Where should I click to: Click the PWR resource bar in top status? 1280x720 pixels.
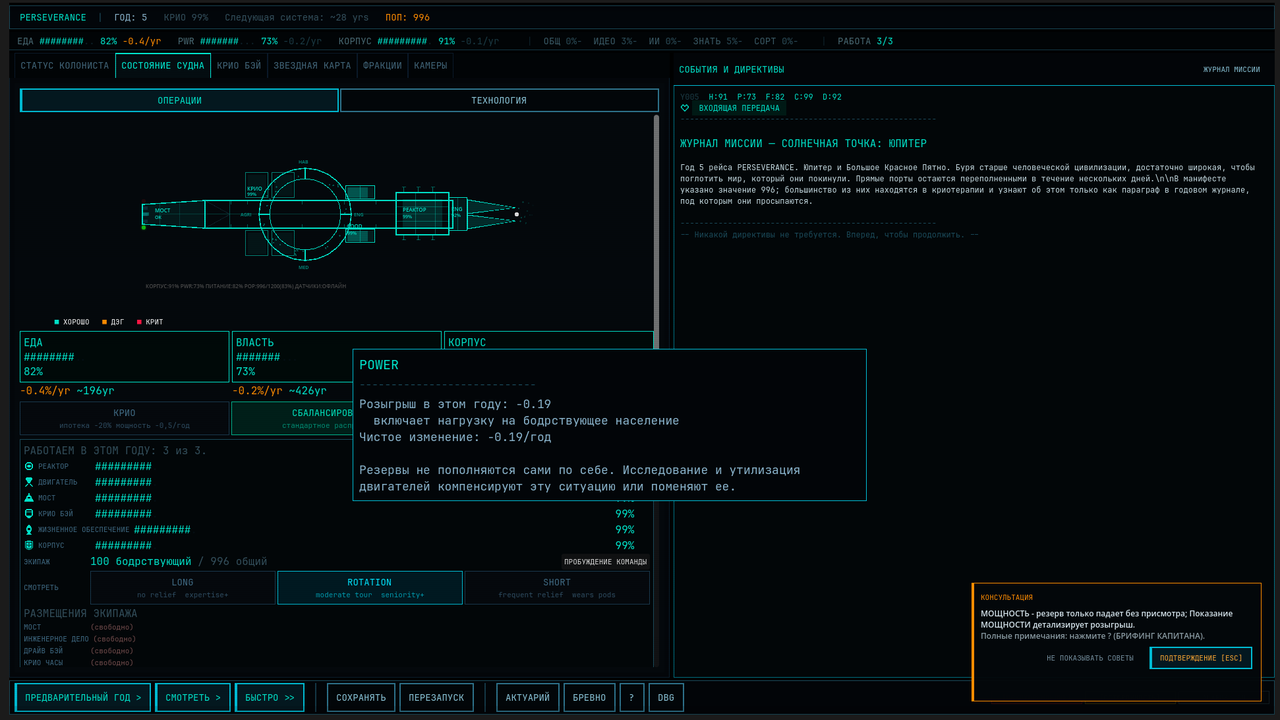click(x=250, y=41)
